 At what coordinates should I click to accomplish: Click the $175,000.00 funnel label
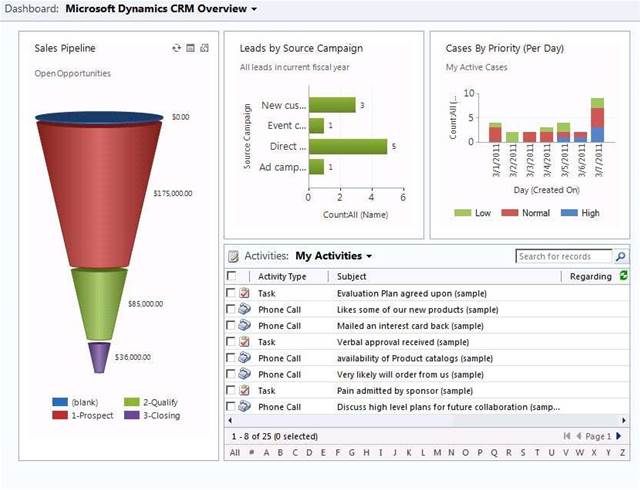[173, 194]
